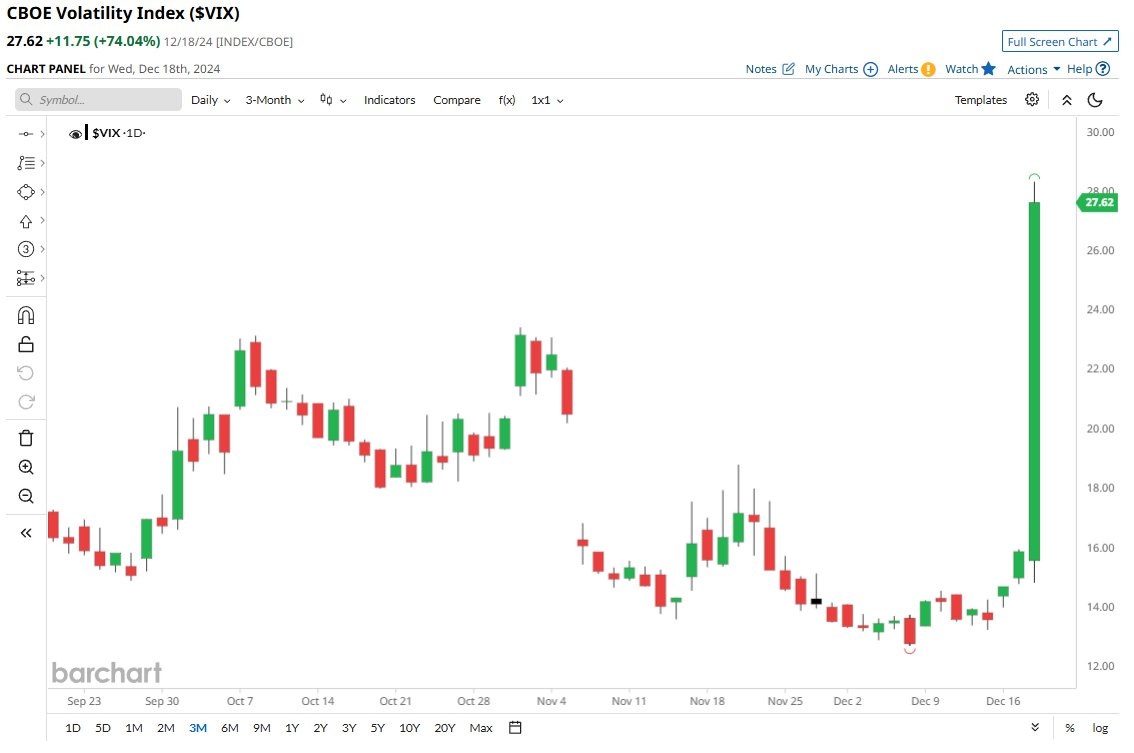
Task: Select the 5Y time range
Action: (378, 728)
